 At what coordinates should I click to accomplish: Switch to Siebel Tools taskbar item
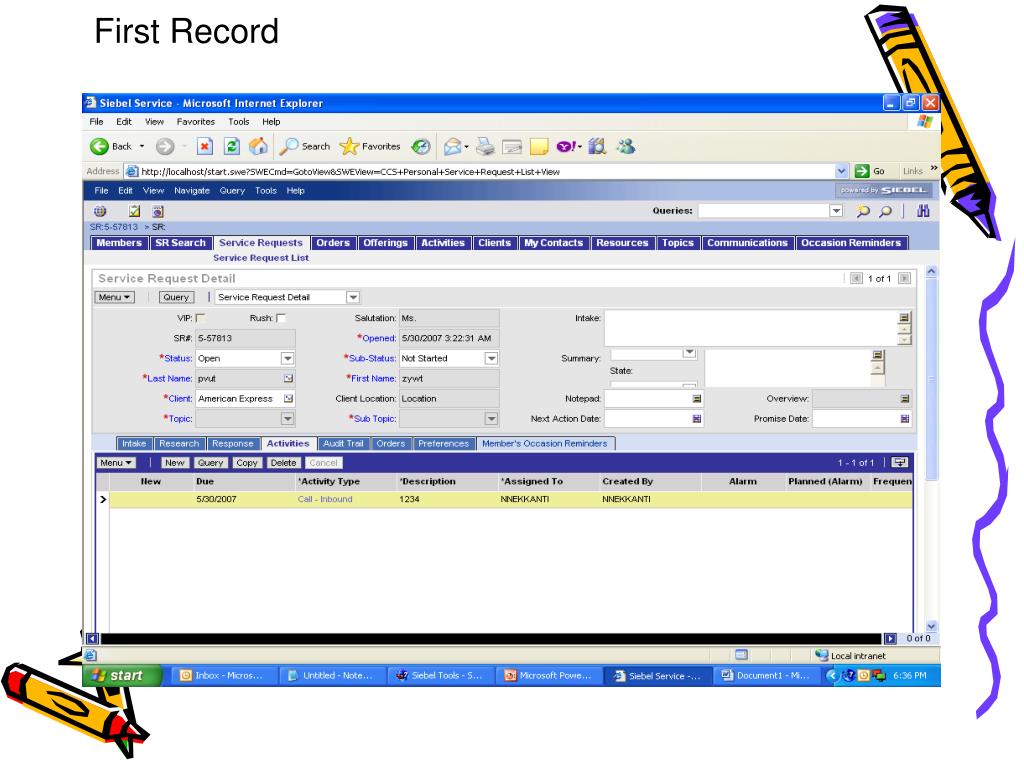[x=440, y=675]
